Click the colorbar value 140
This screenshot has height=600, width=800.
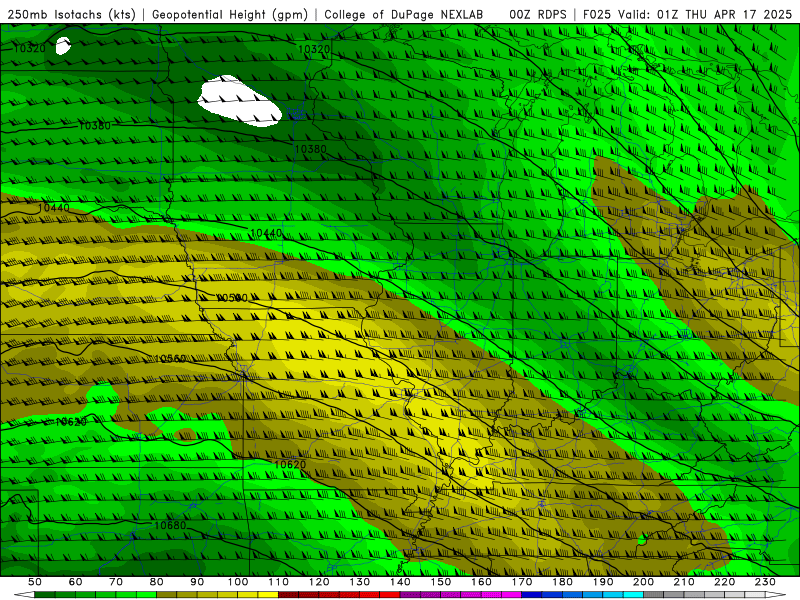pyautogui.click(x=400, y=582)
